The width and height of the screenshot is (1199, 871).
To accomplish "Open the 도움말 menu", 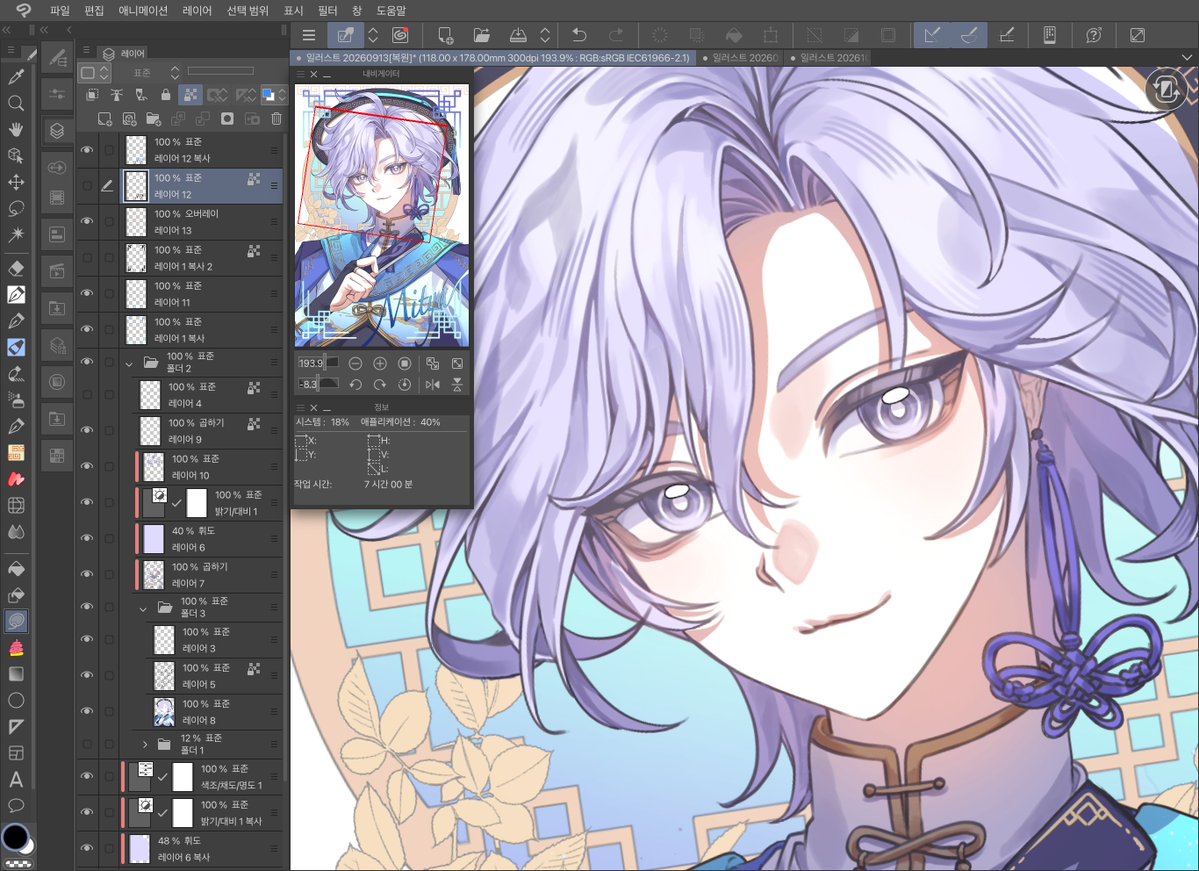I will point(391,11).
